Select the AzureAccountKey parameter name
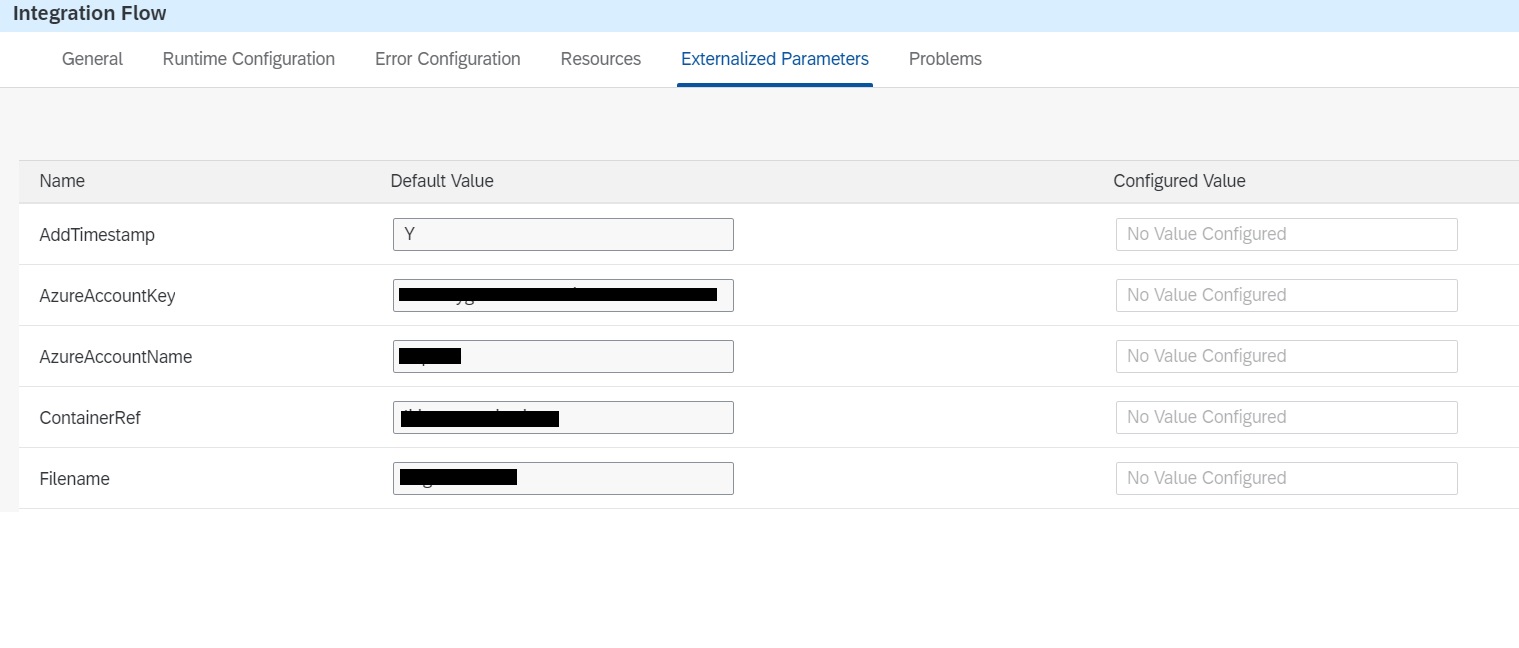 (x=107, y=296)
